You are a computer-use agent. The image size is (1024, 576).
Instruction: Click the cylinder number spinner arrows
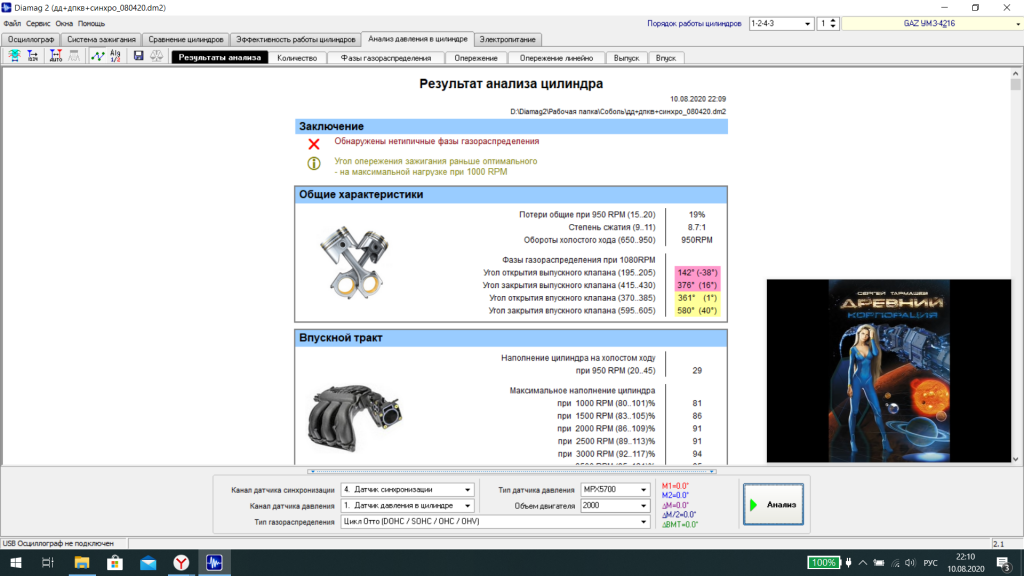tap(833, 24)
